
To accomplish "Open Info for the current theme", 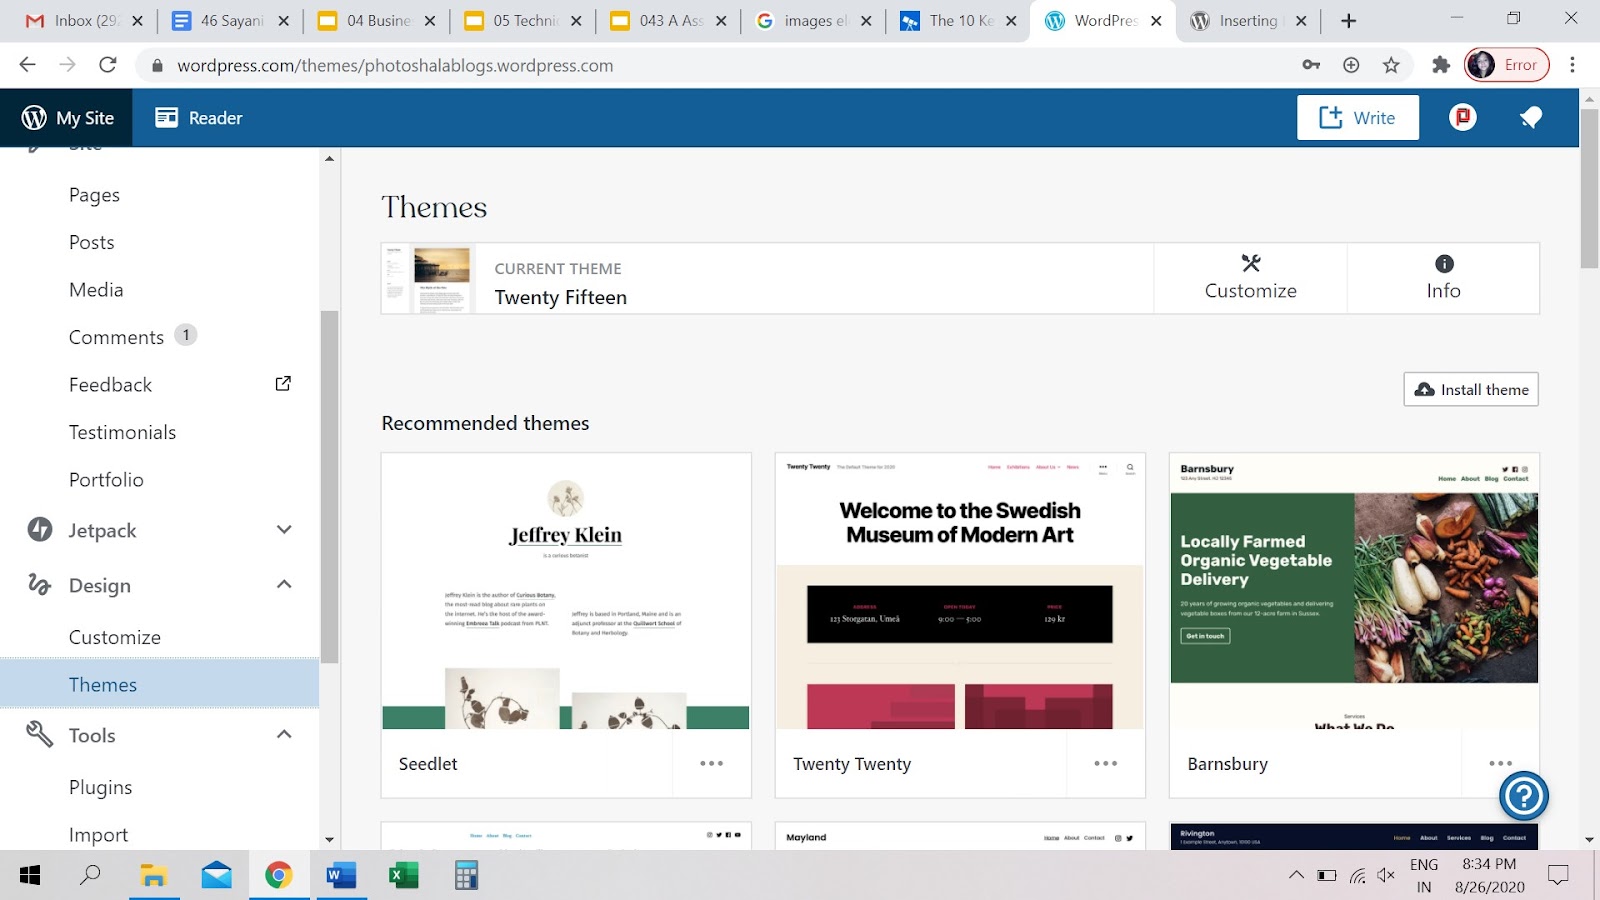I will [1443, 278].
